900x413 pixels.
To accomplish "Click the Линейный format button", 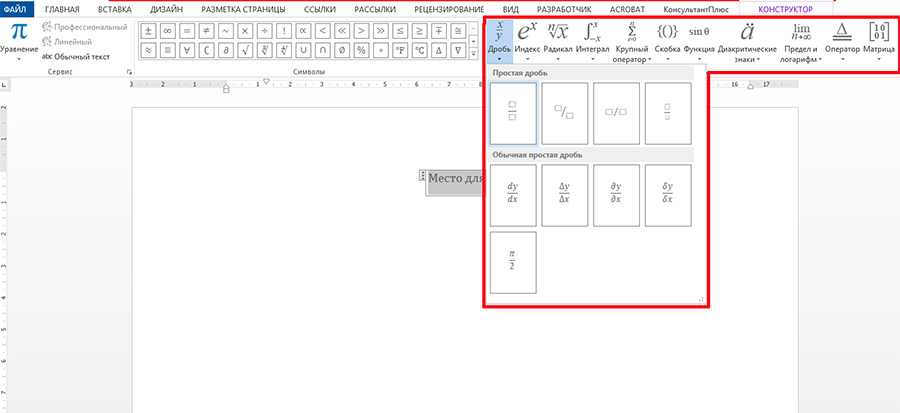I will click(67, 42).
